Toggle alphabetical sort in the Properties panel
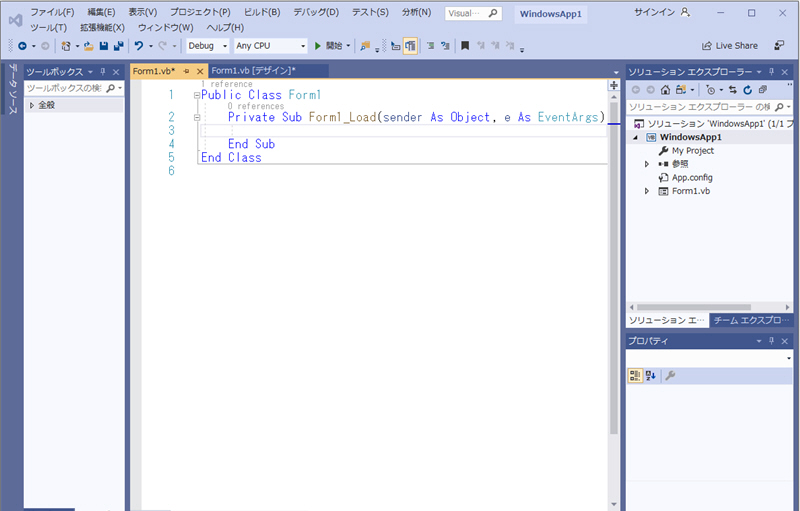 [651, 376]
